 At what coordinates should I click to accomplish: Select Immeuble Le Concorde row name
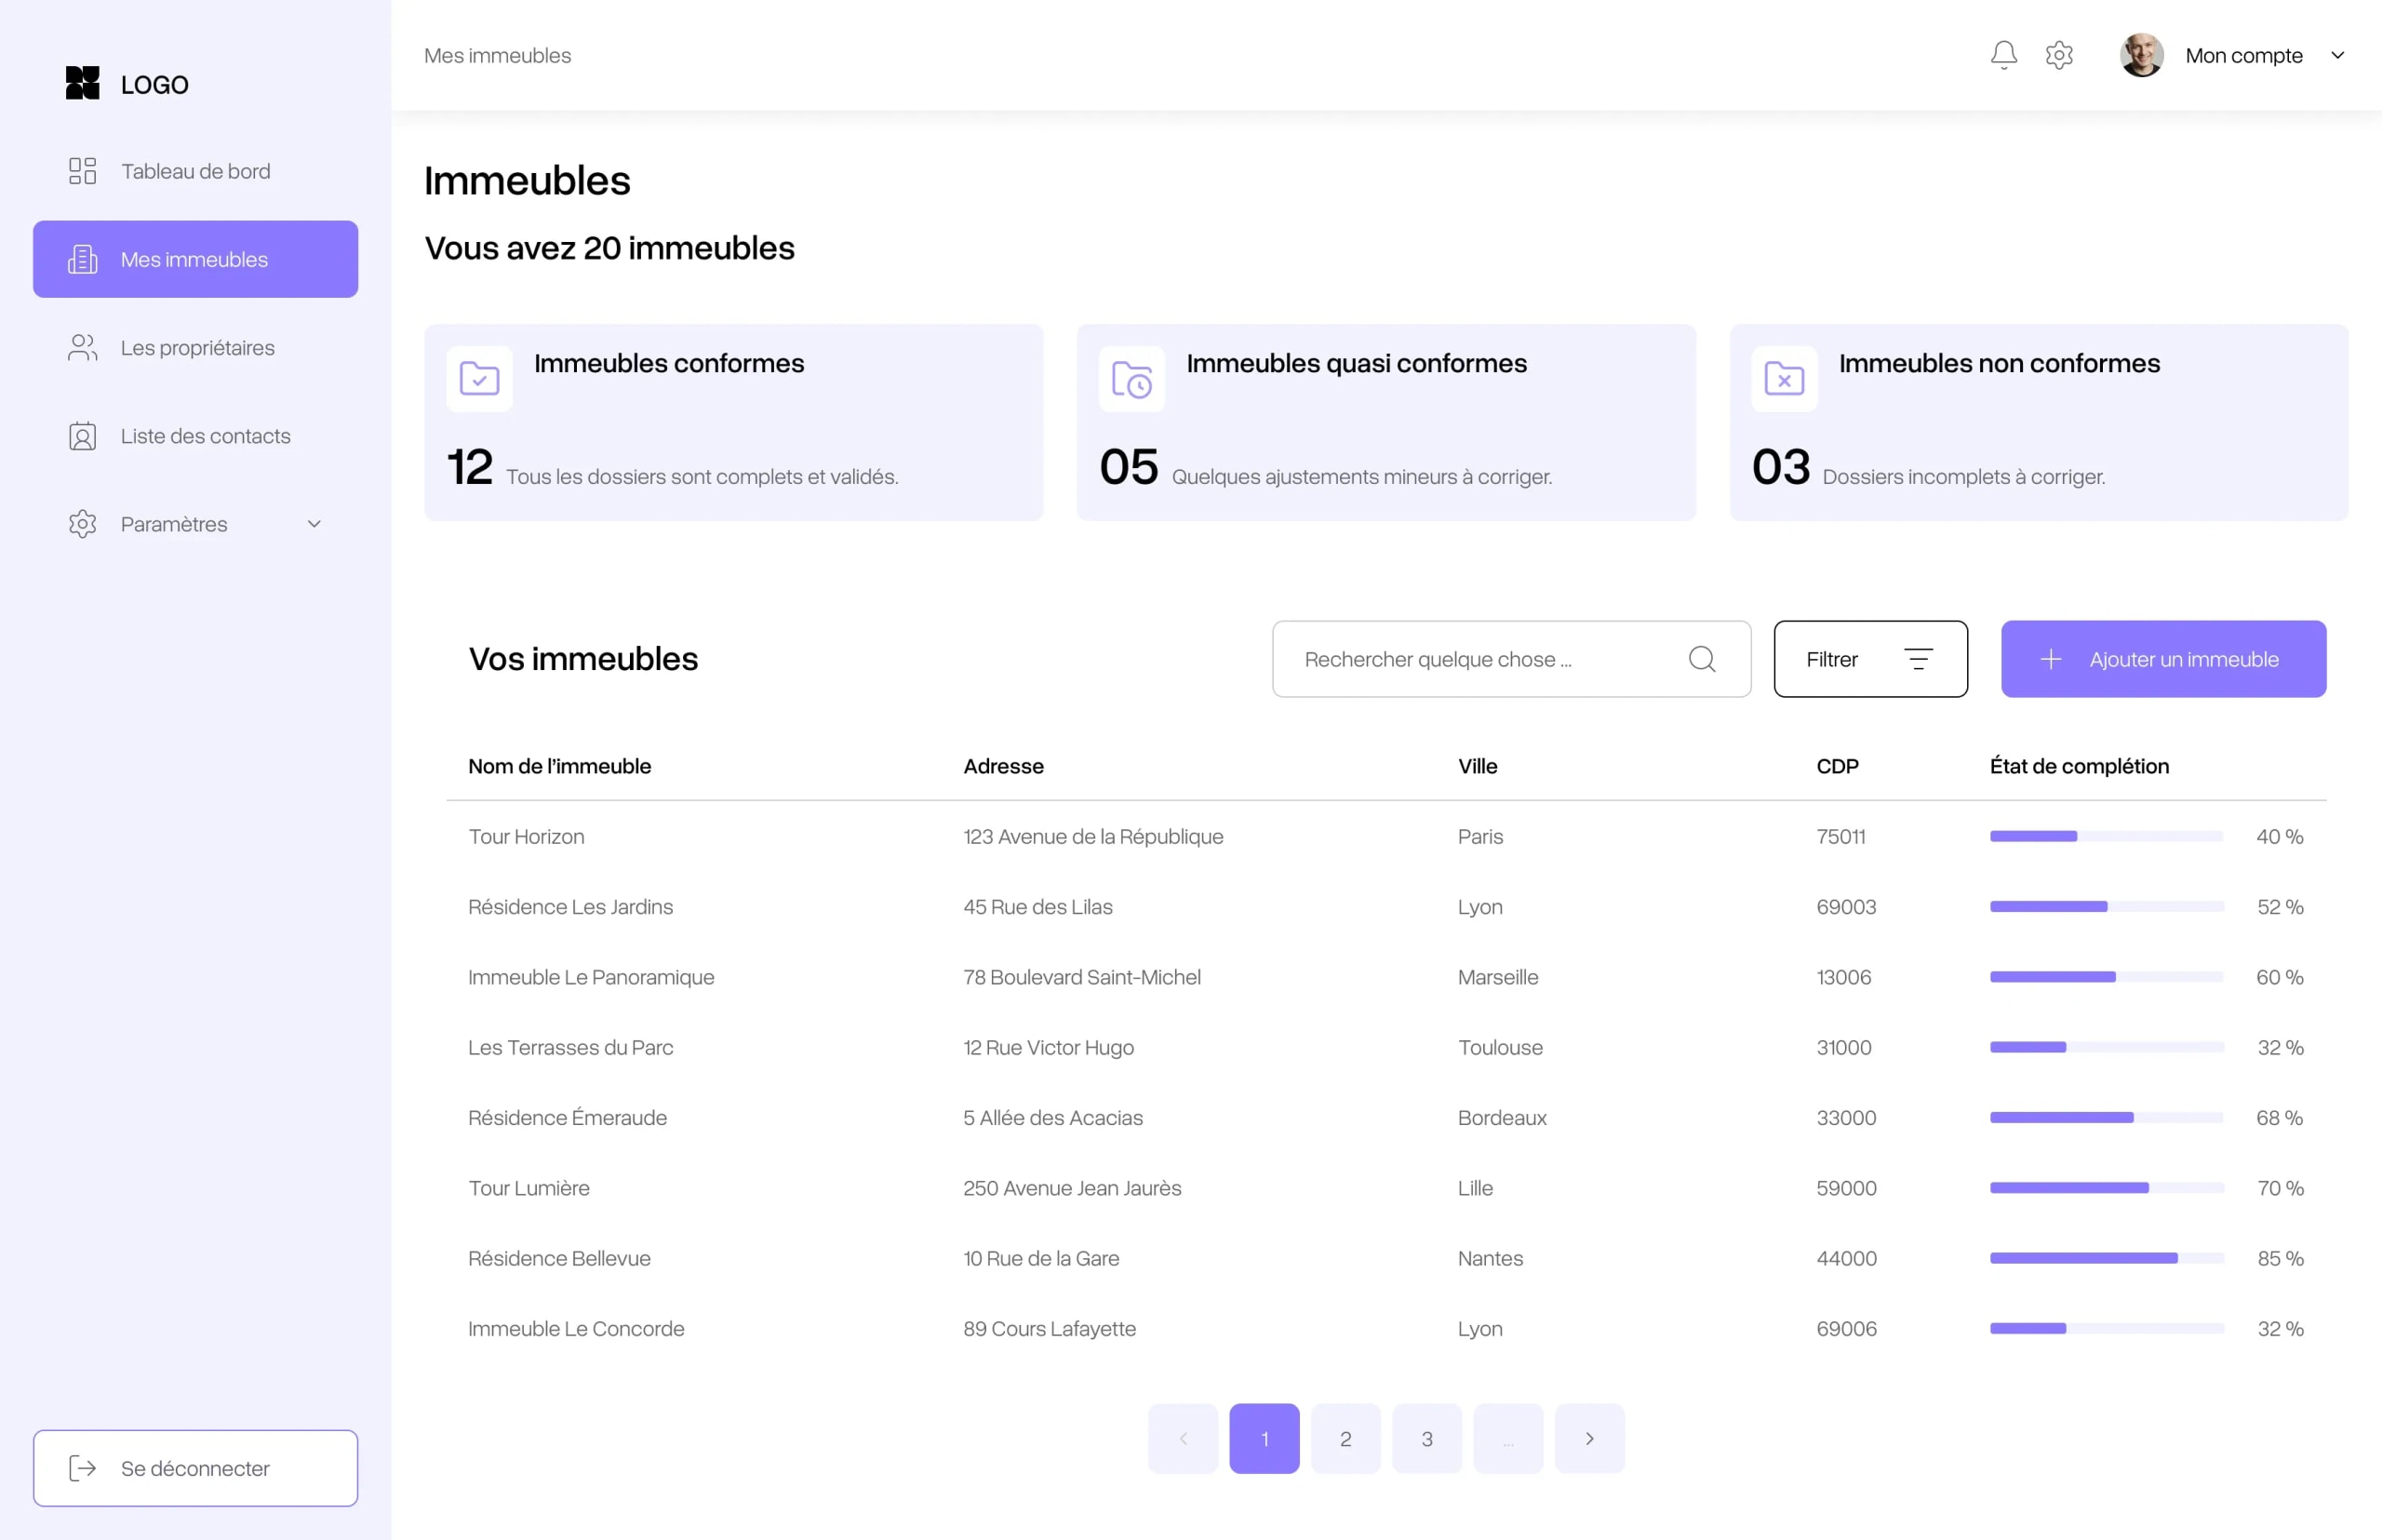[576, 1328]
